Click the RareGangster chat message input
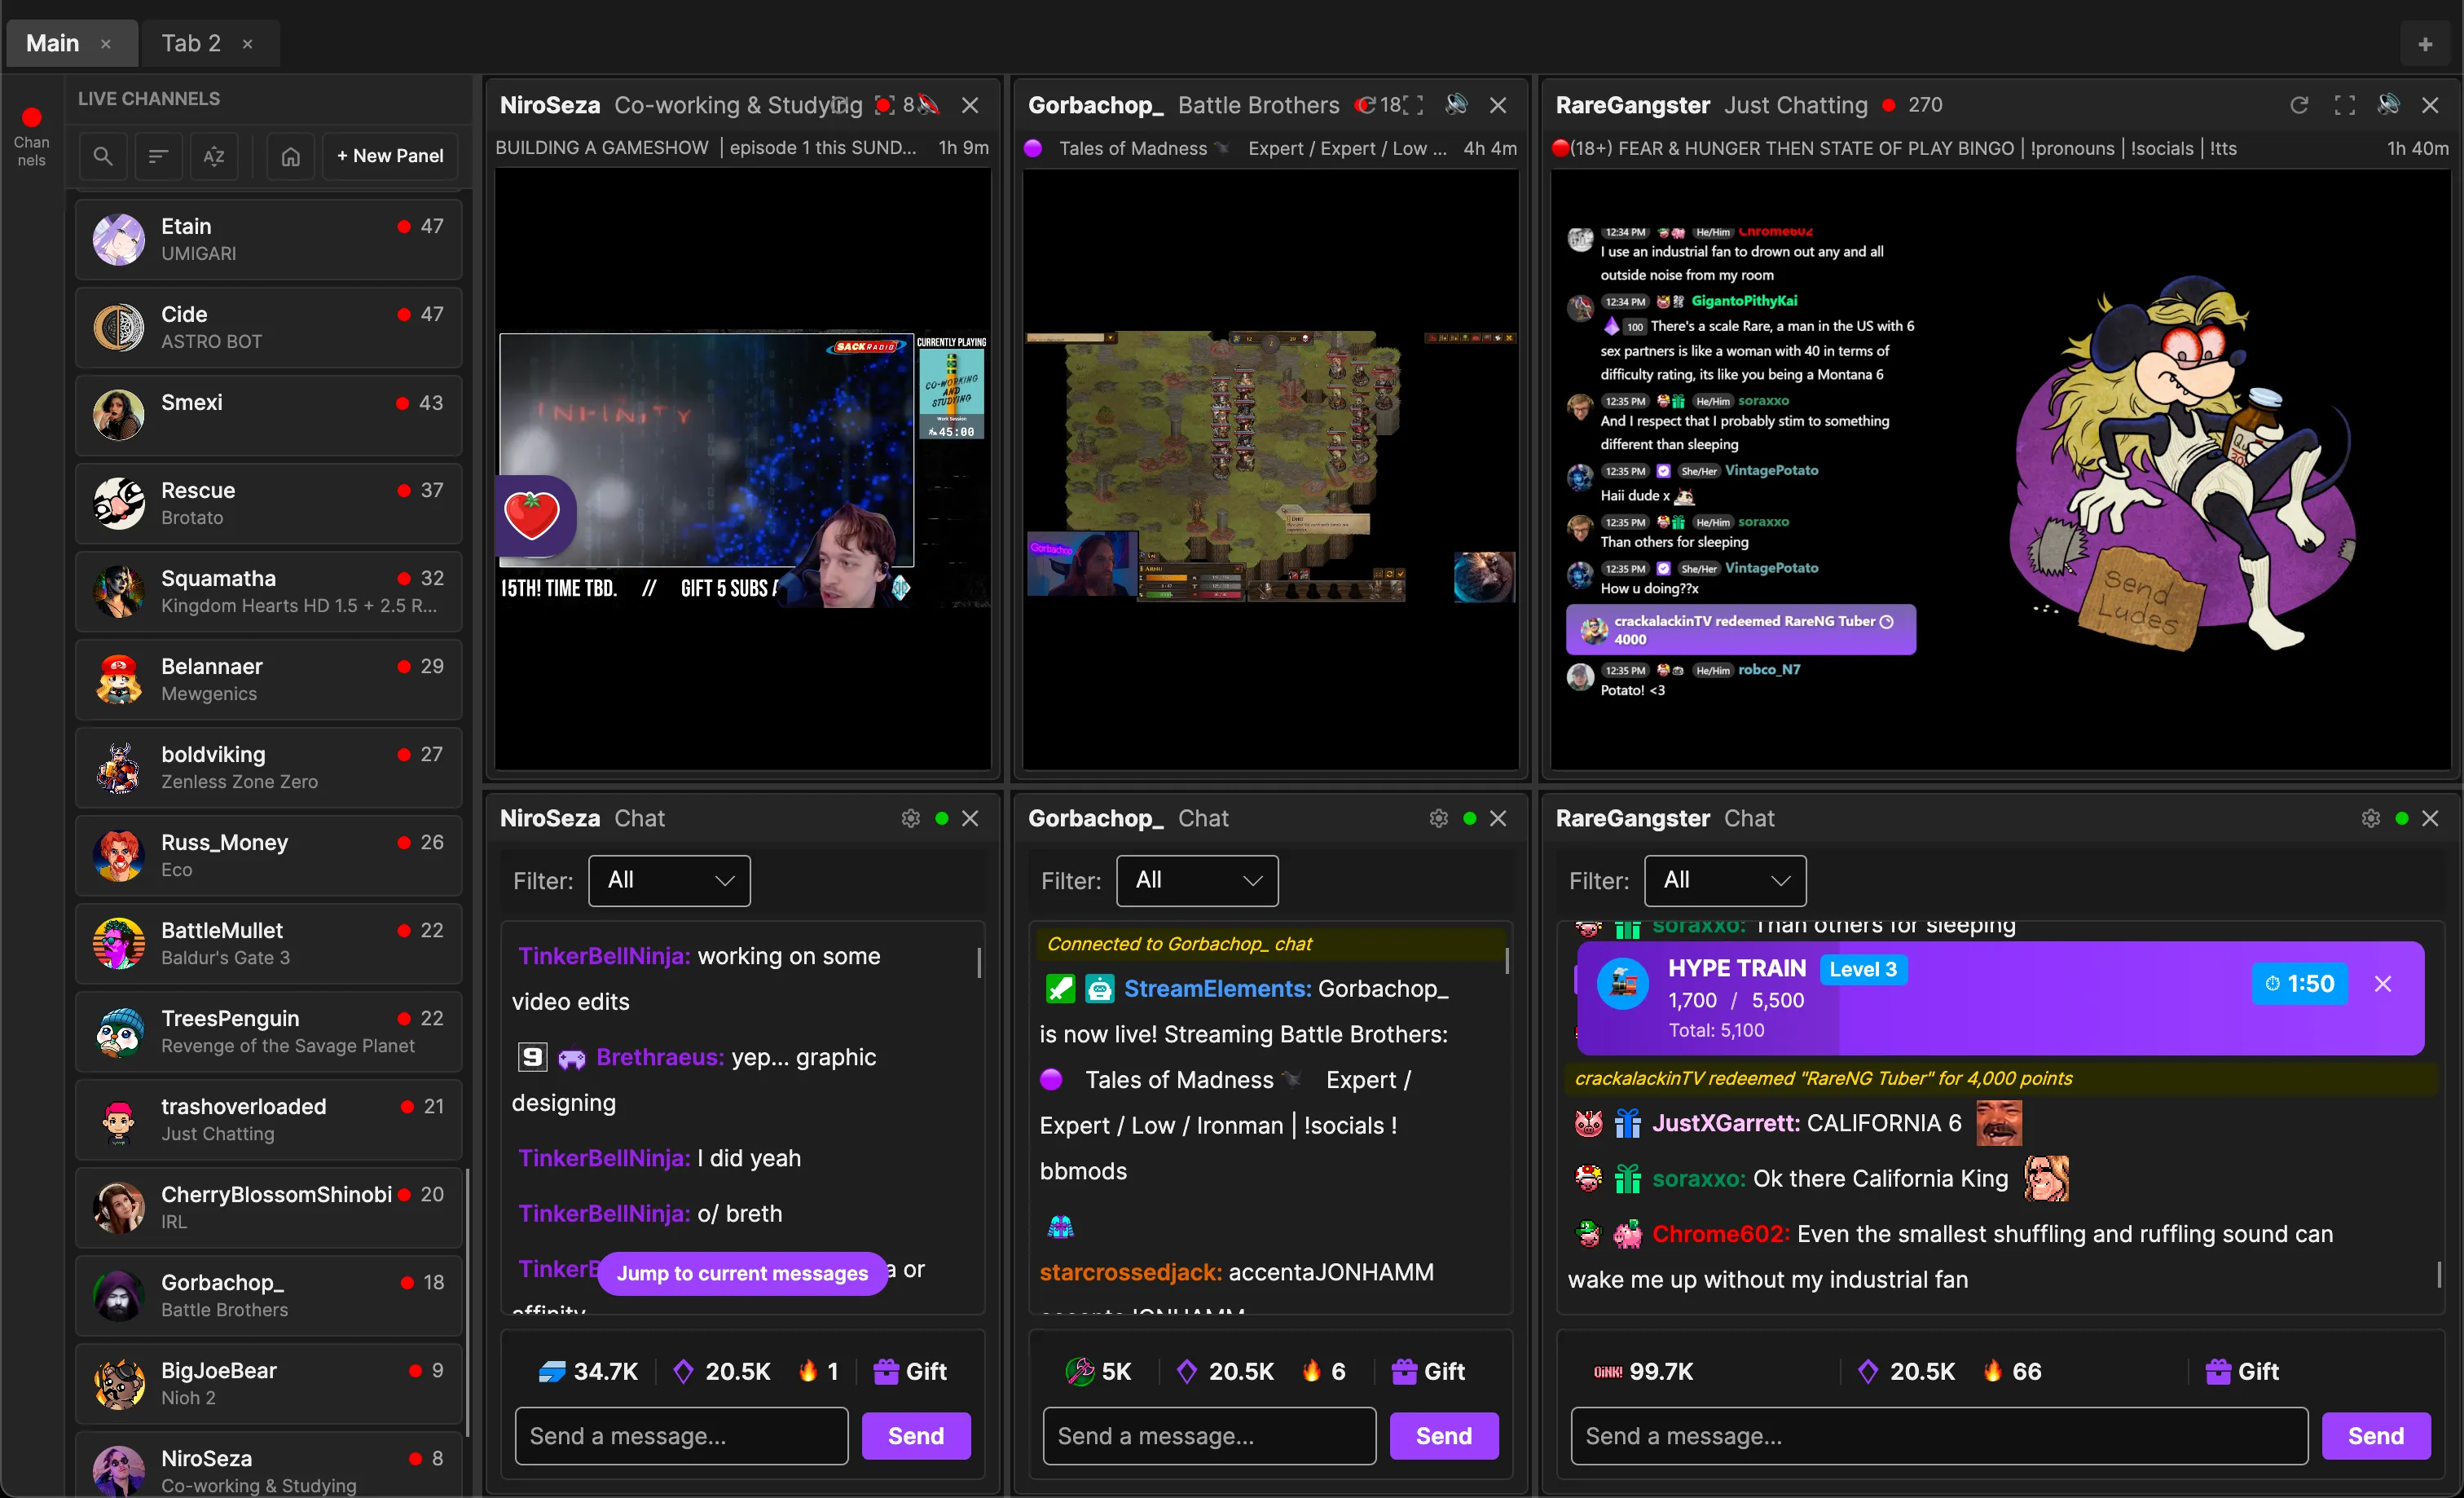The height and width of the screenshot is (1498, 2464). point(1938,1436)
